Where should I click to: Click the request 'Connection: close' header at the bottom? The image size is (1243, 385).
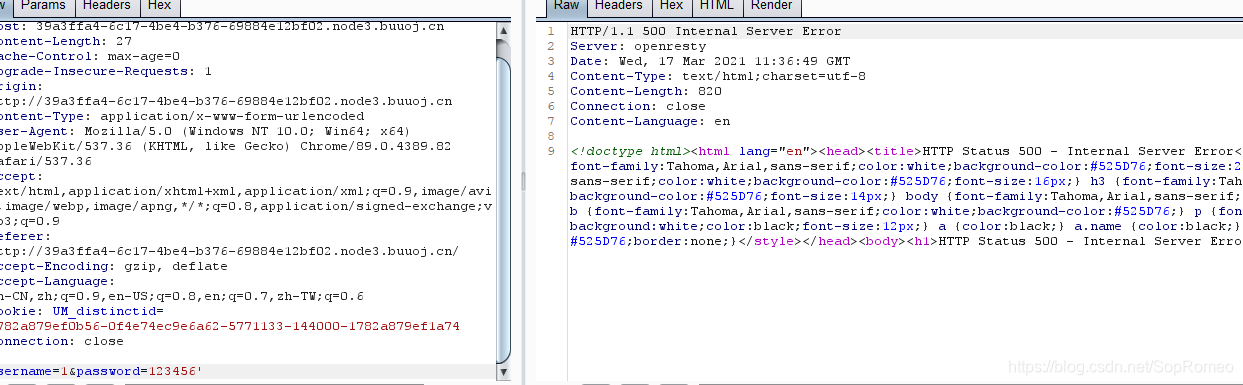[62, 341]
